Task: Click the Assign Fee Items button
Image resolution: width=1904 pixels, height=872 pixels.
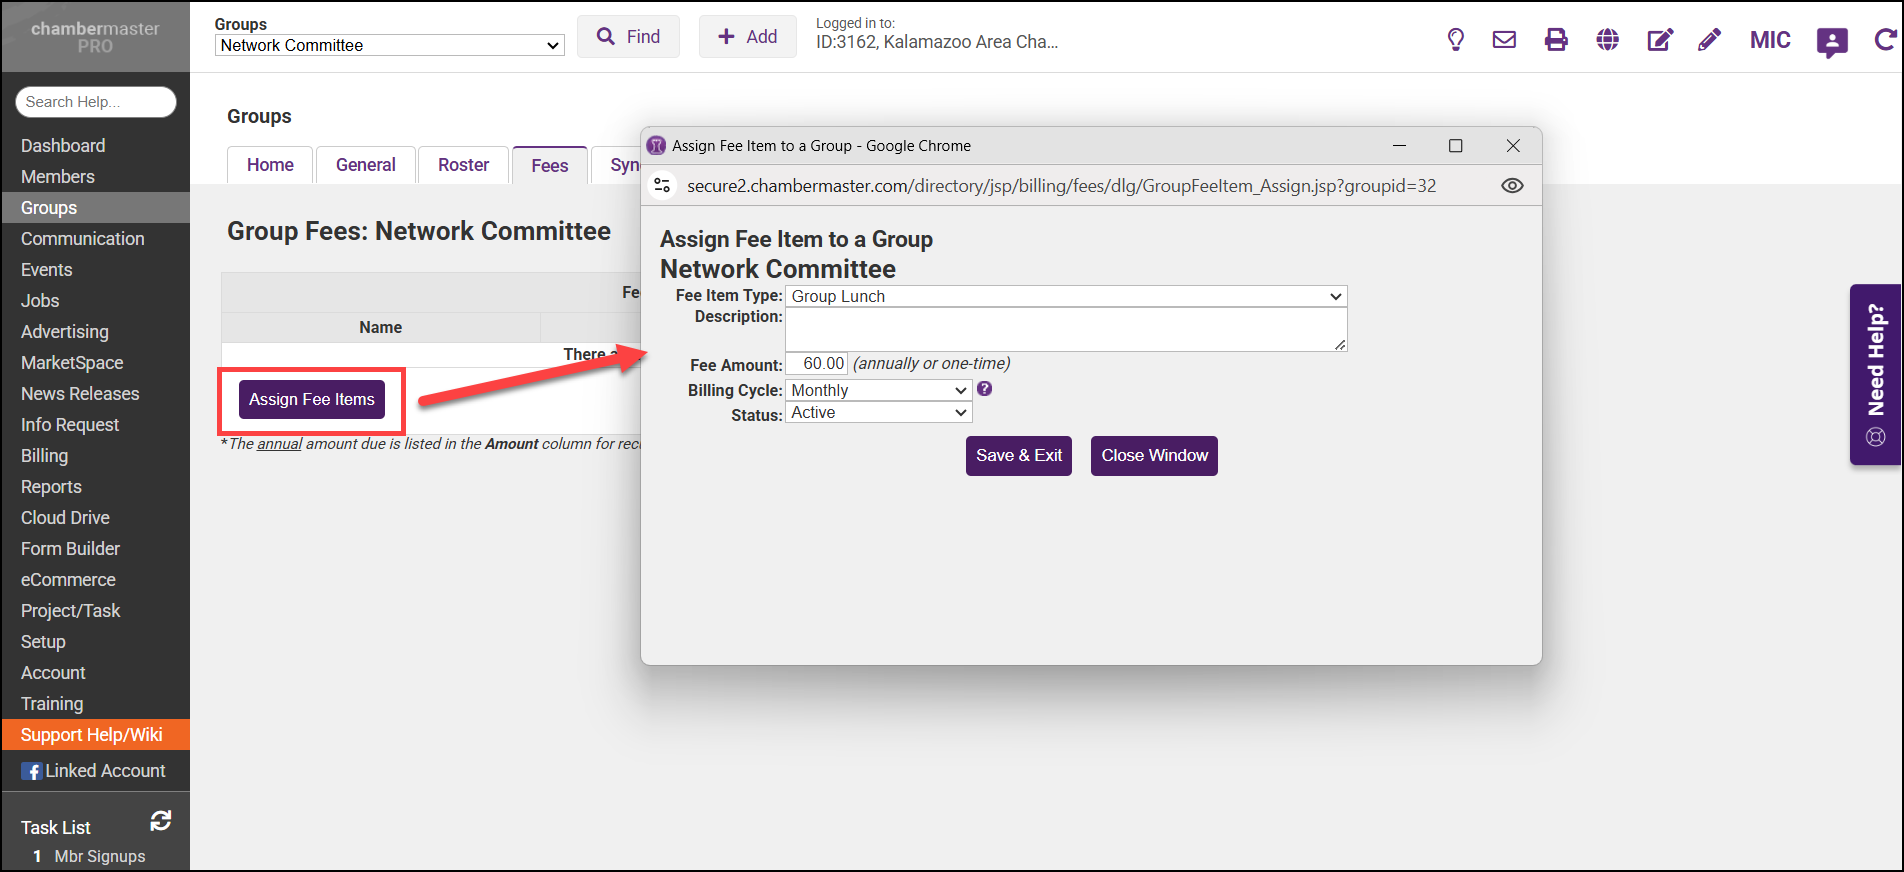Action: pyautogui.click(x=312, y=400)
